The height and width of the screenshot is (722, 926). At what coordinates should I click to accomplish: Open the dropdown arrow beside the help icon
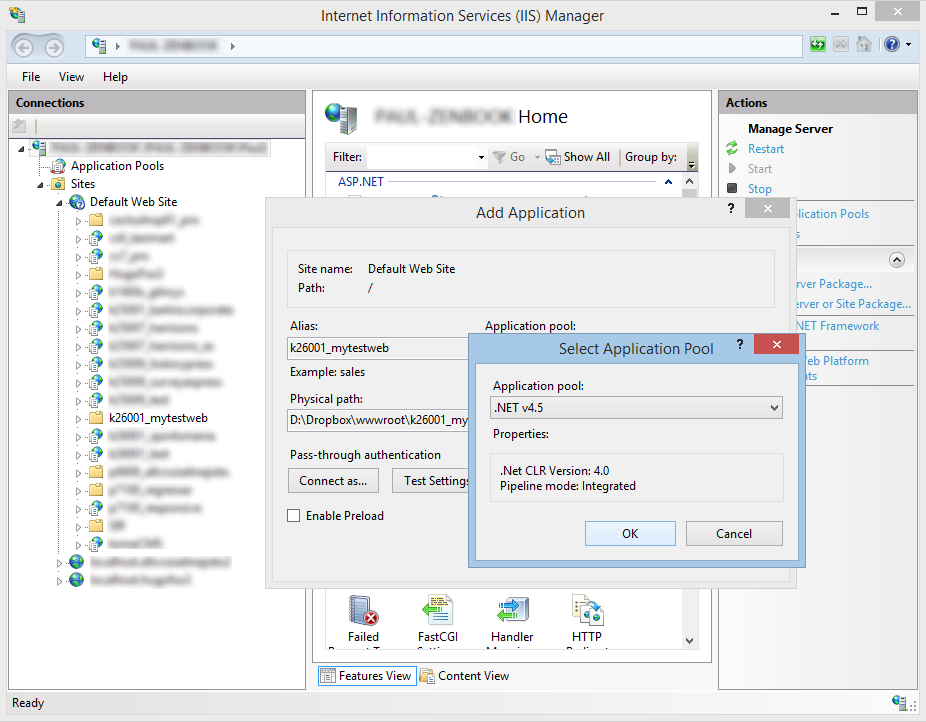[908, 44]
